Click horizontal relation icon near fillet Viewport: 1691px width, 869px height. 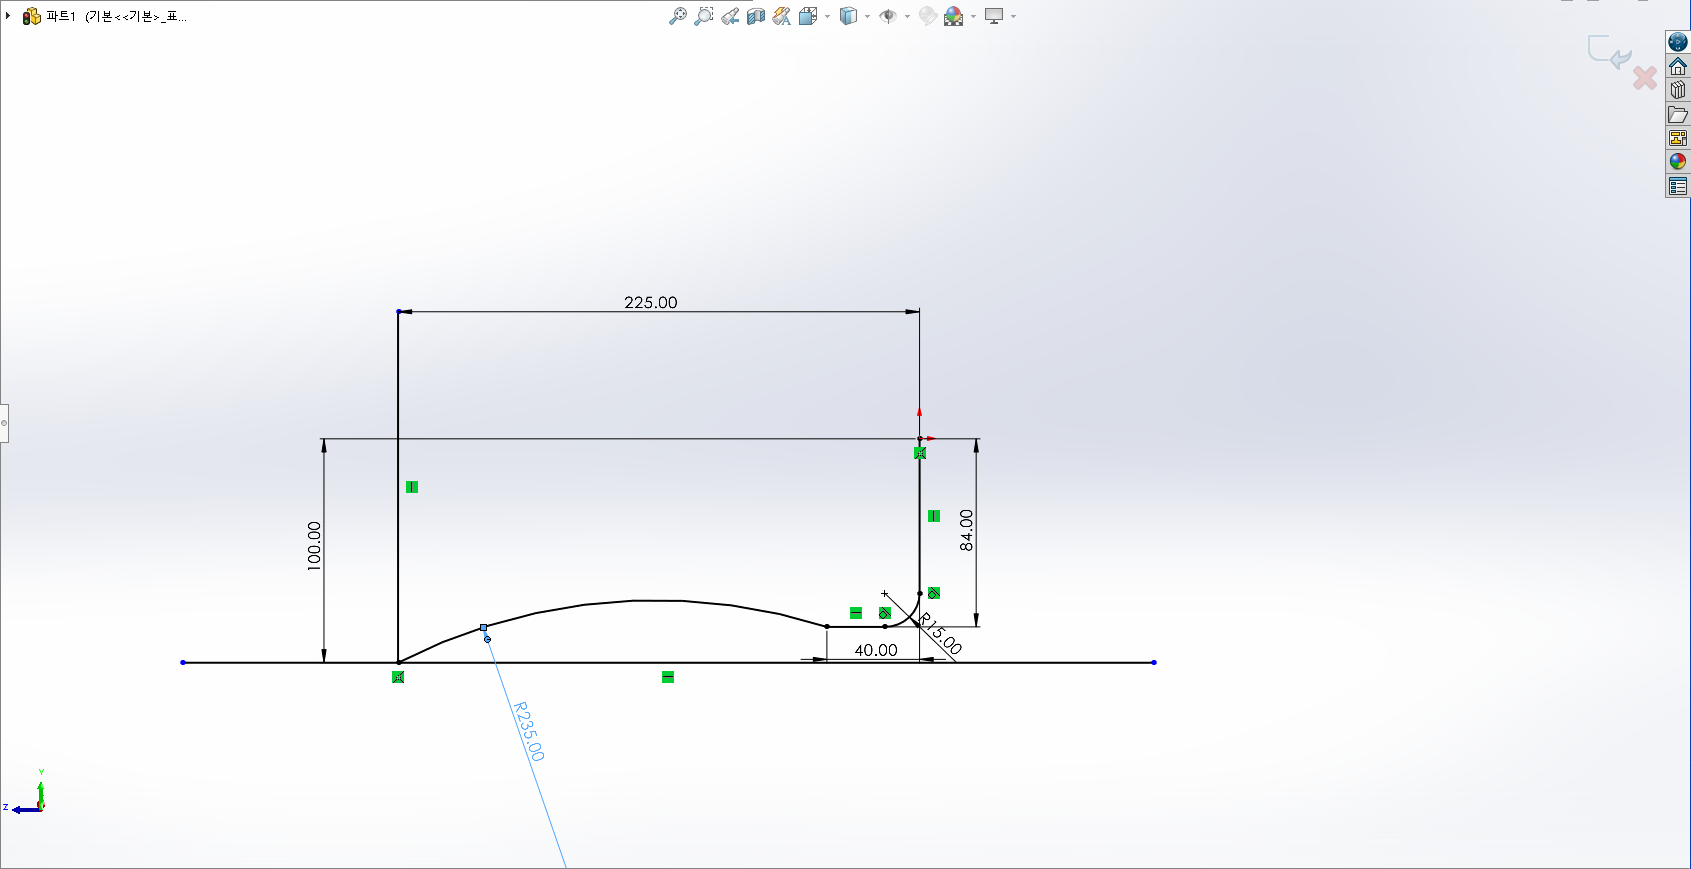coord(856,613)
